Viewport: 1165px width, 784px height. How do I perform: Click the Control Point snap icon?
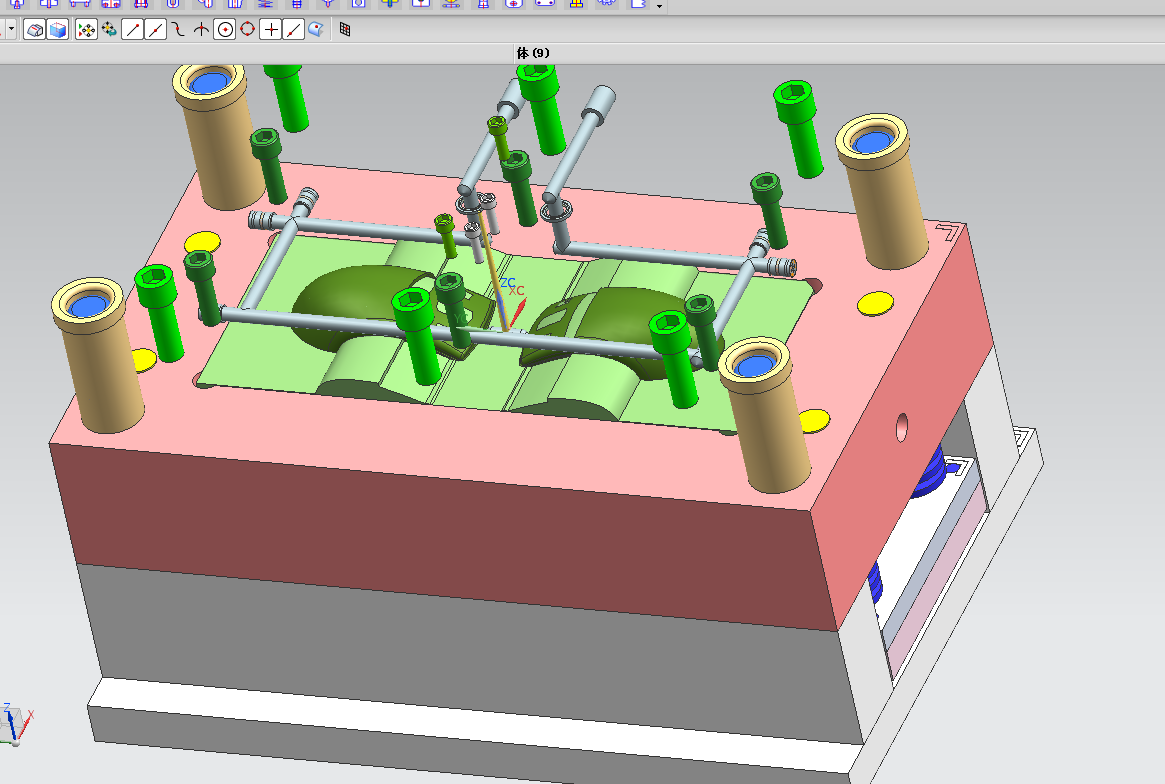178,30
